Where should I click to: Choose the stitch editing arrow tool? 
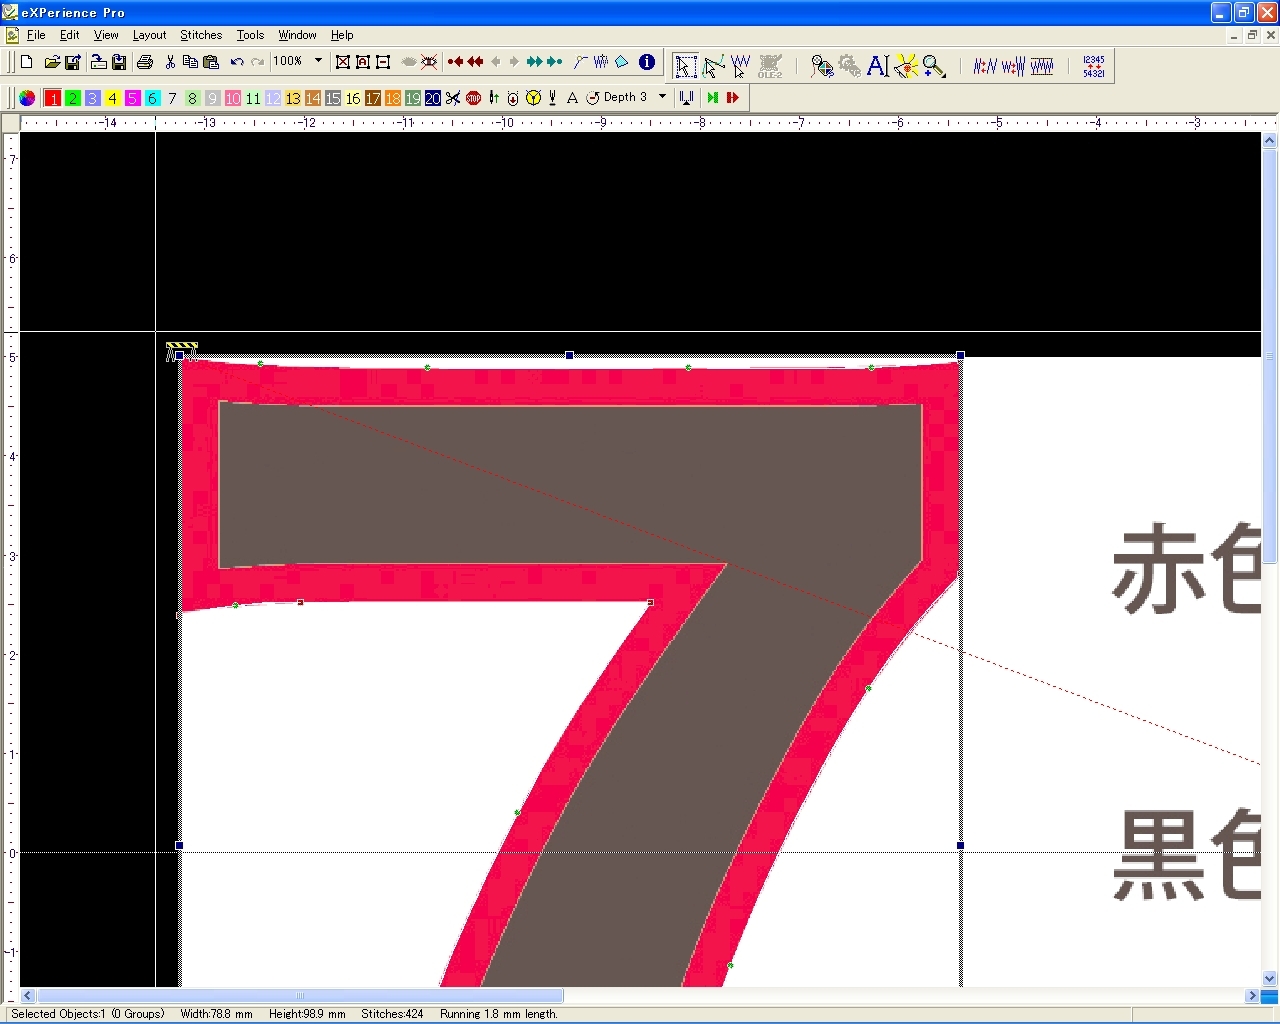(740, 66)
